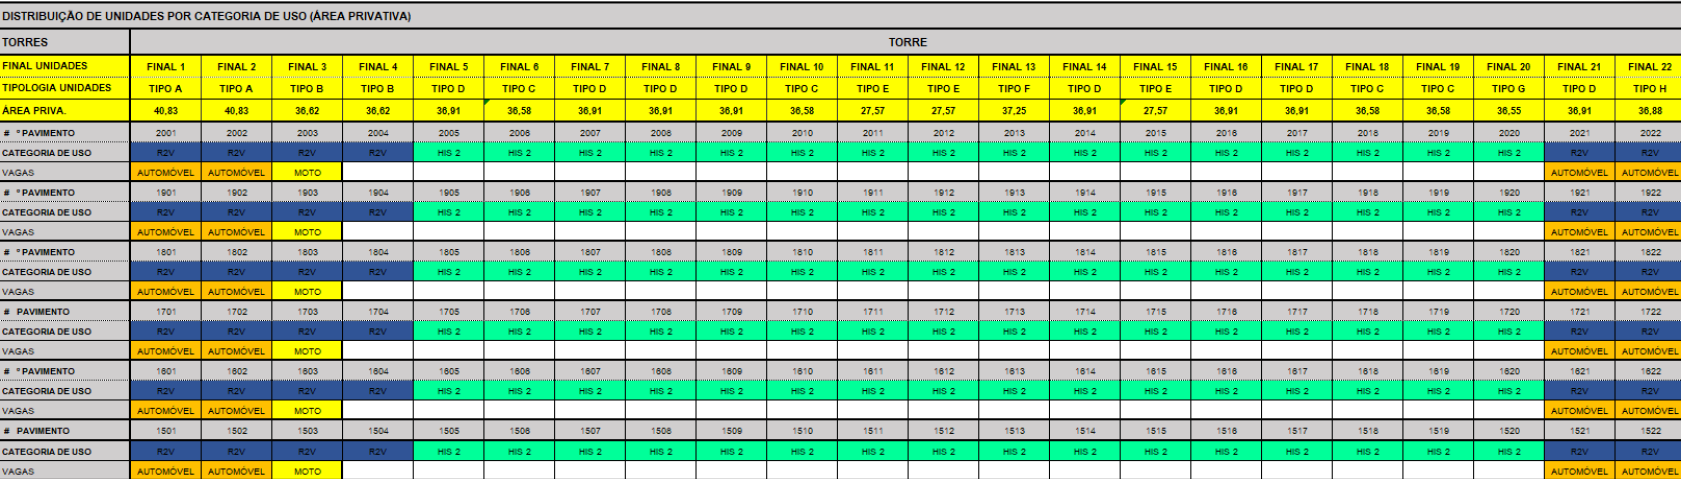Click the 'TIPO G' typology cell

tap(1509, 89)
